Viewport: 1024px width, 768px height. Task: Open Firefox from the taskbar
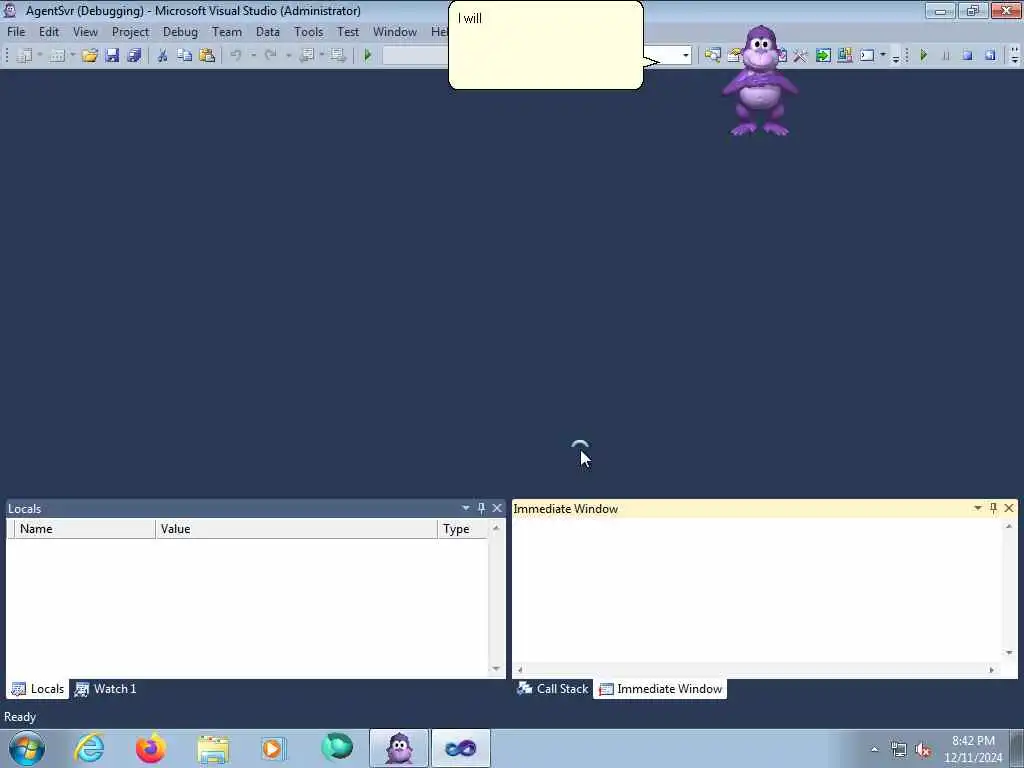(151, 748)
